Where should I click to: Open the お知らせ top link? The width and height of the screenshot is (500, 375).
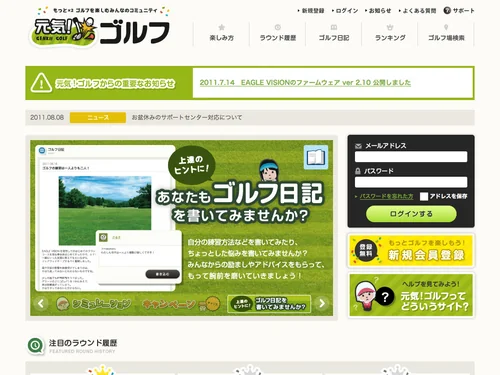(x=380, y=11)
